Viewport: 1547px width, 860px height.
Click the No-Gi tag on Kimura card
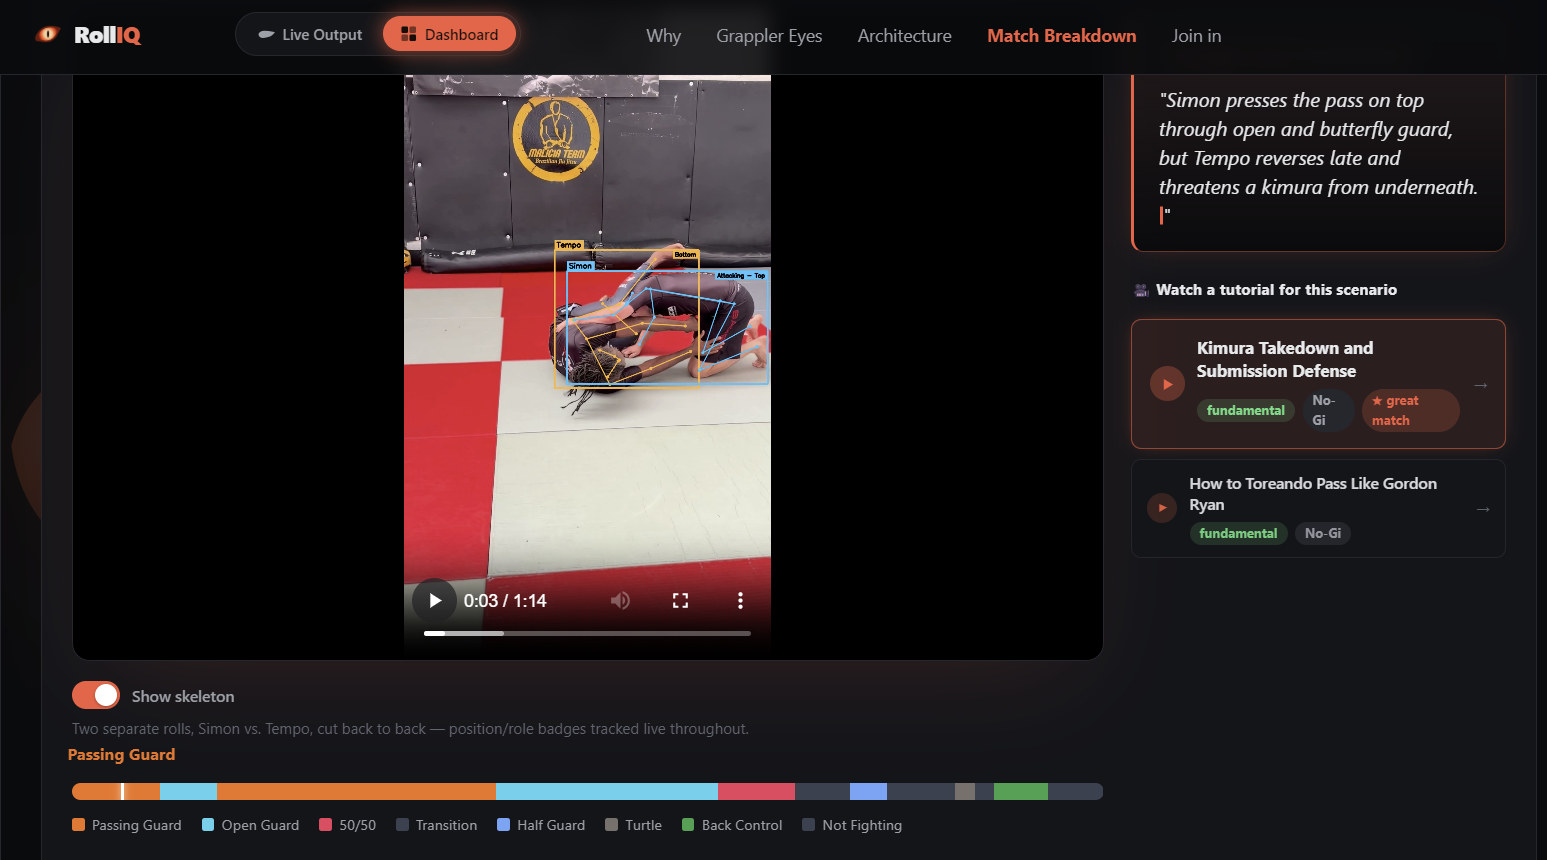coord(1328,410)
